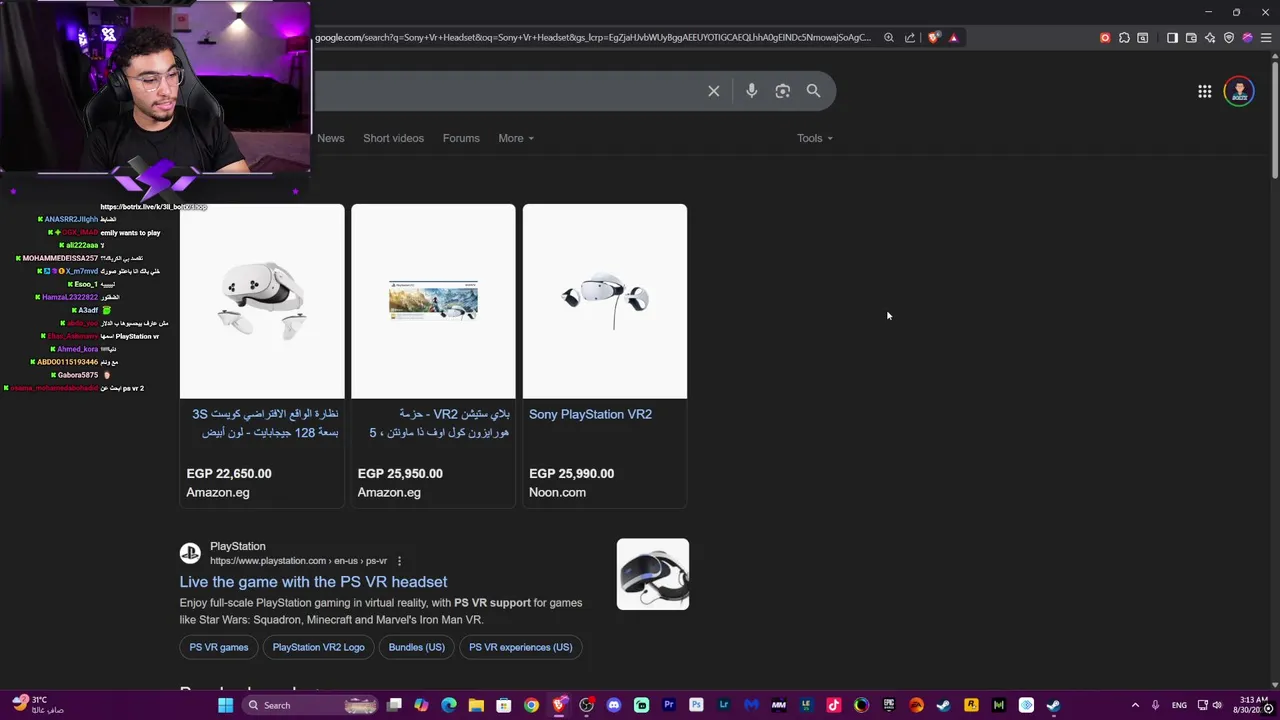Open the EA app from taskbar
This screenshot has height=720, width=1280.
[916, 705]
